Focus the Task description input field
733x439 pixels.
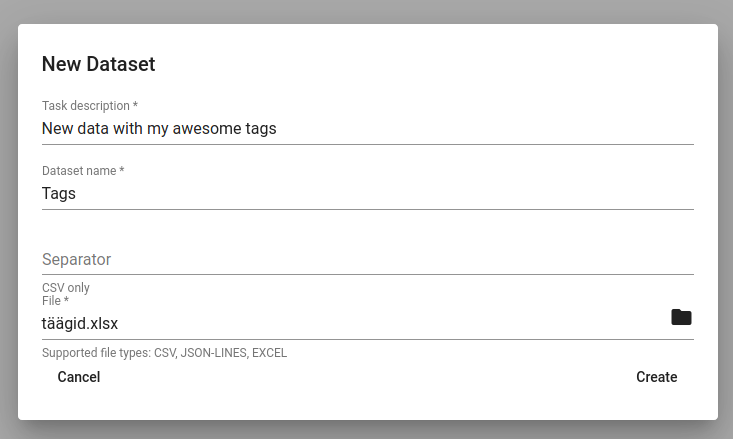(367, 129)
